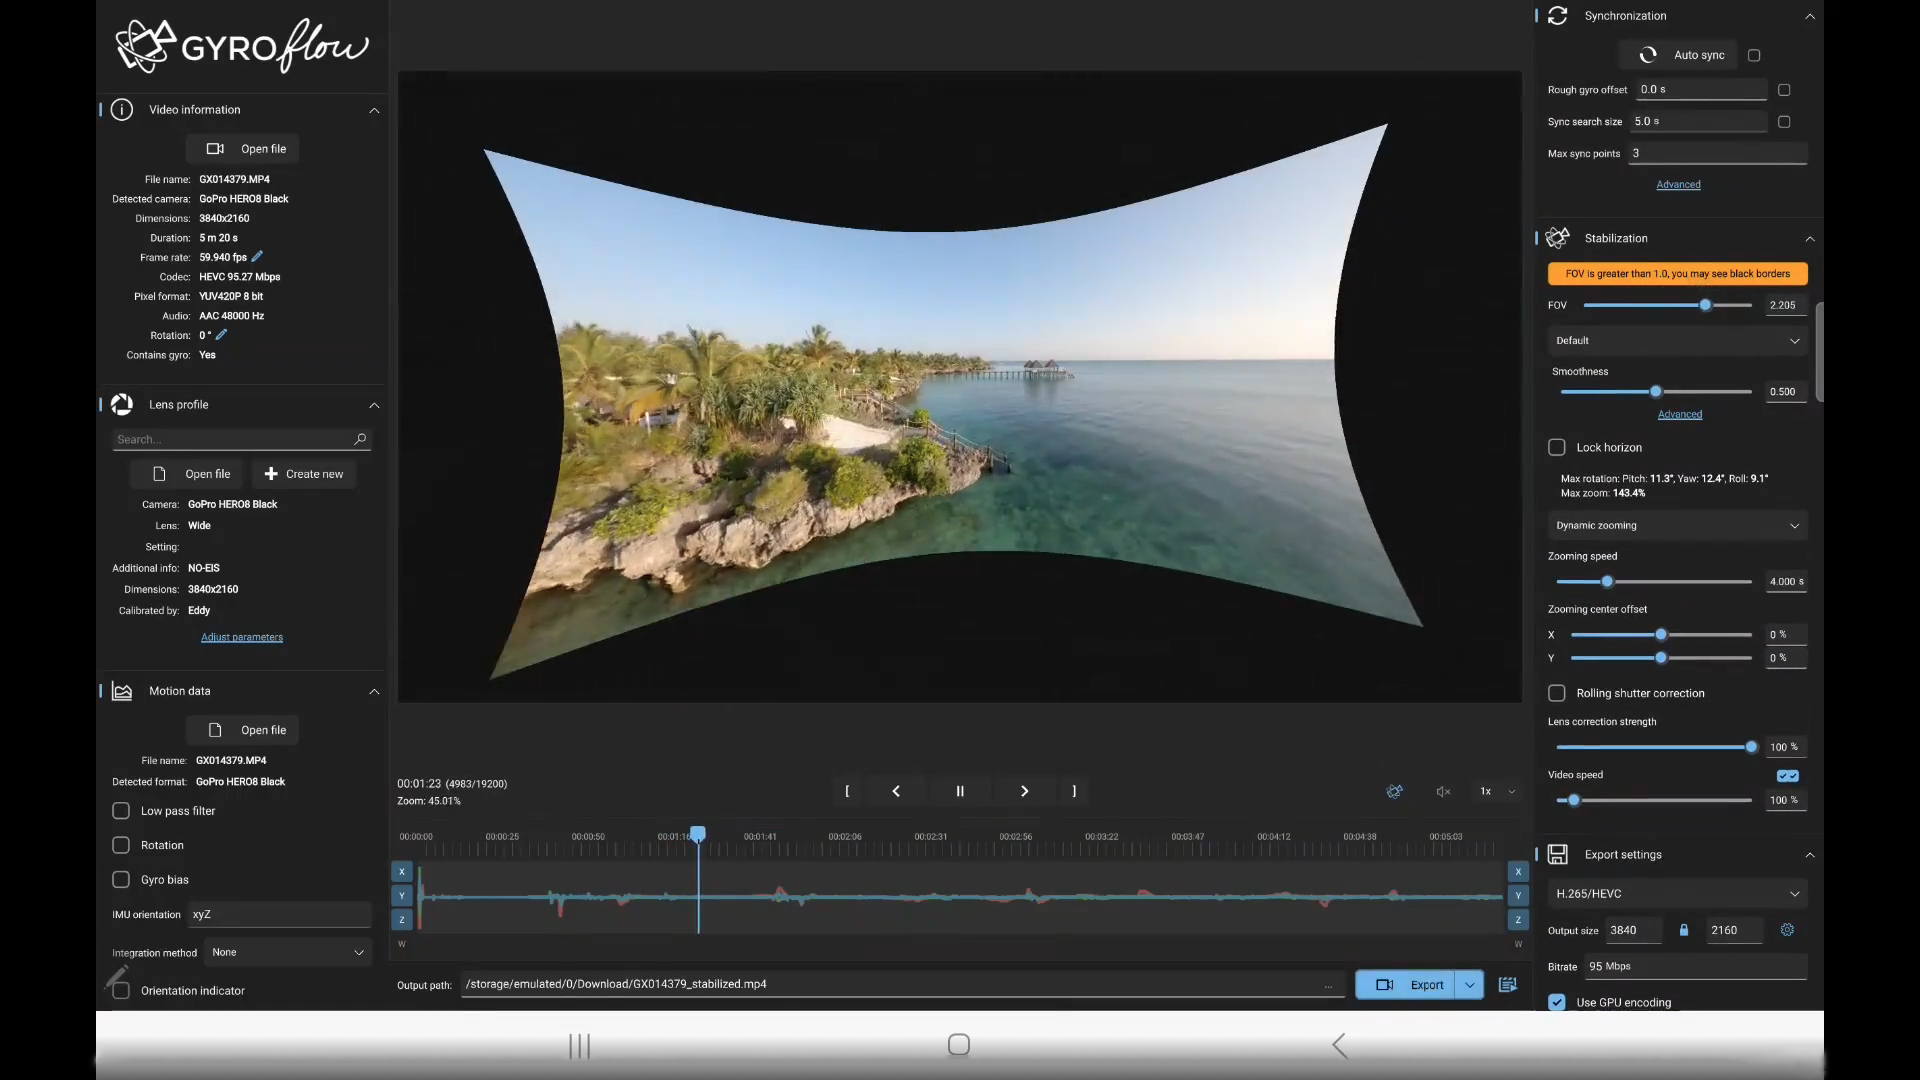Screen dimensions: 1920x1080
Task: Click the Export settings save icon
Action: coord(1557,855)
